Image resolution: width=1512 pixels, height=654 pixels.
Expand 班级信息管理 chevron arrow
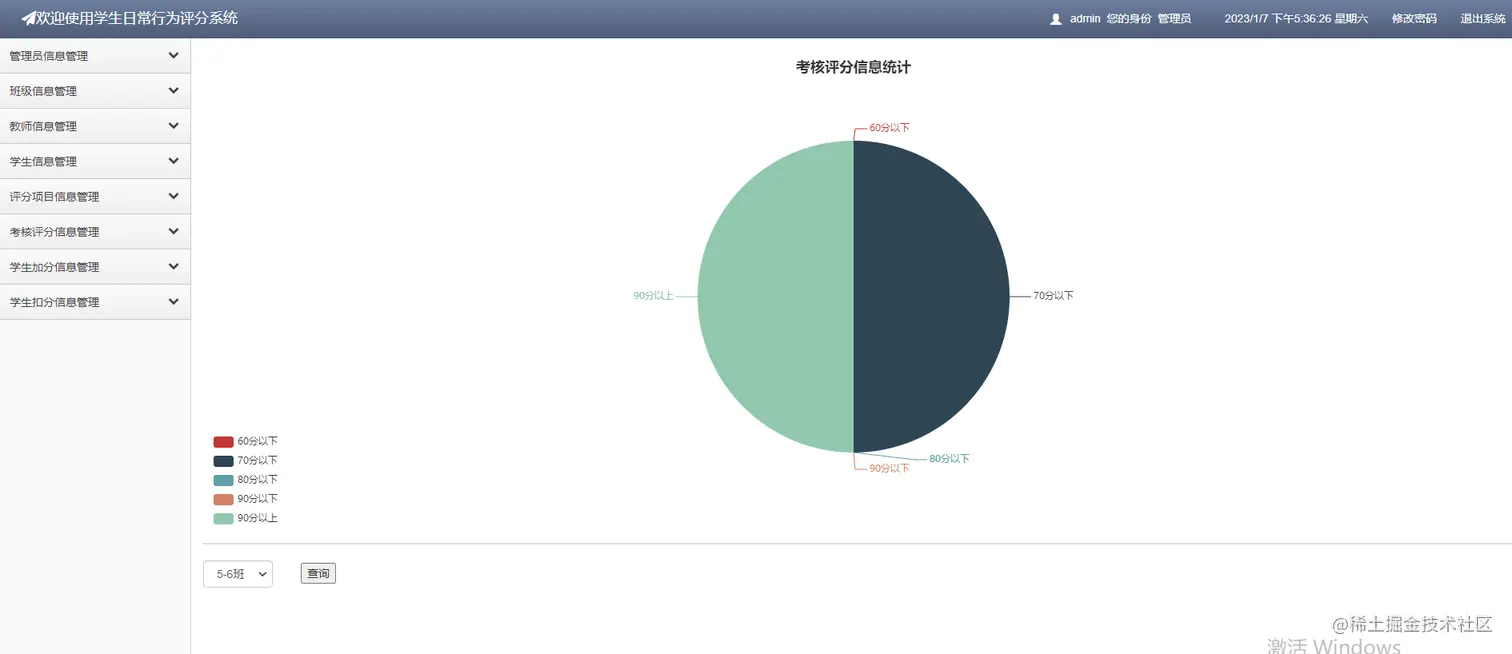(174, 91)
